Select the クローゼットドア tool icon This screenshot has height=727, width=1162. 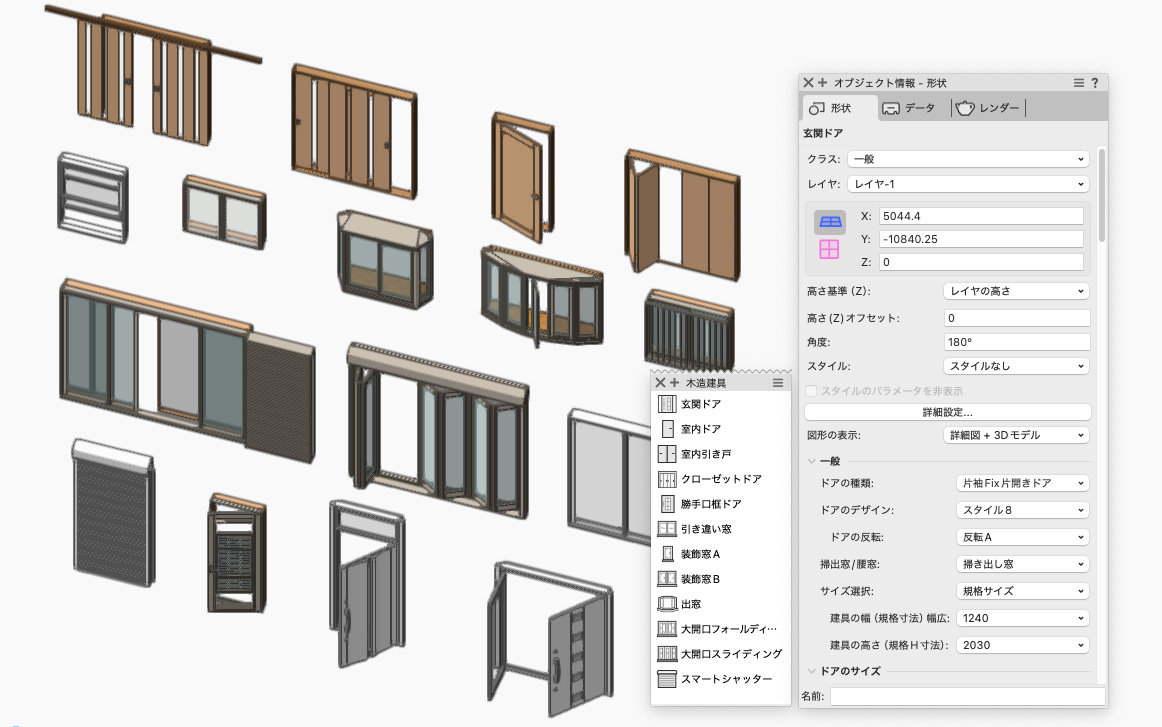click(x=667, y=479)
